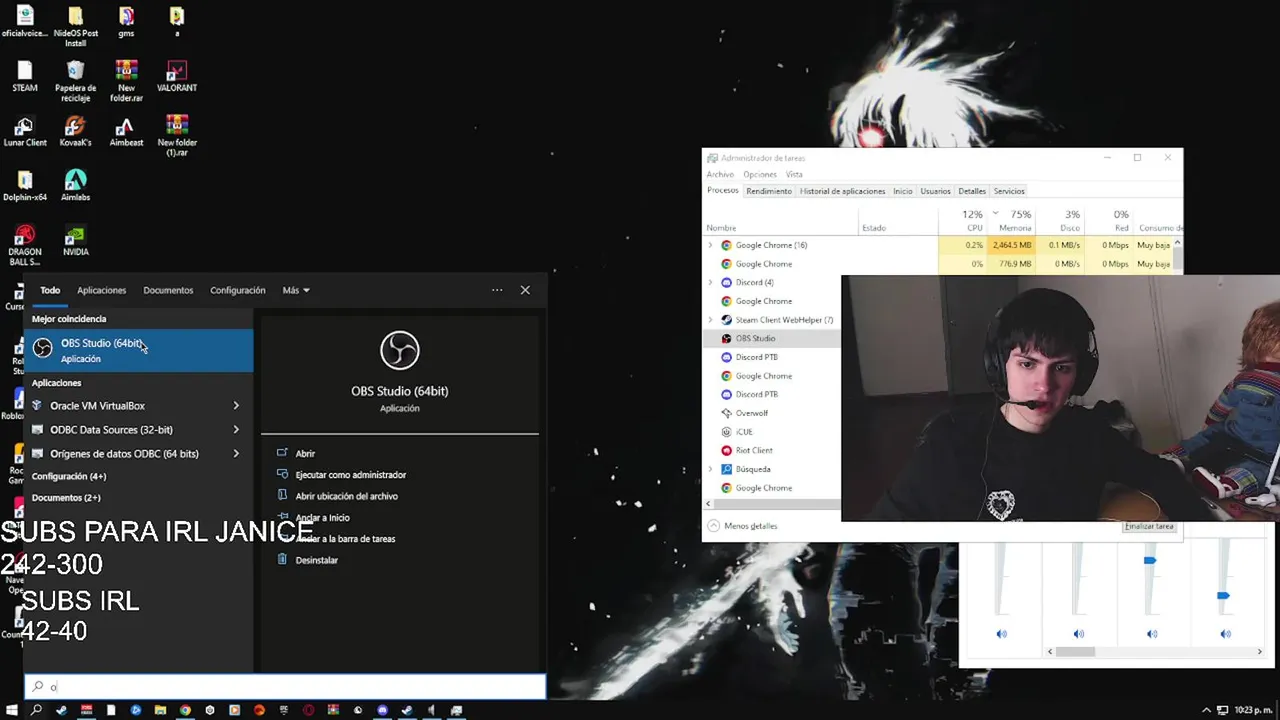This screenshot has height=720, width=1280.
Task: Select the DRAGON BALL desktop shortcut
Action: pyautogui.click(x=25, y=246)
